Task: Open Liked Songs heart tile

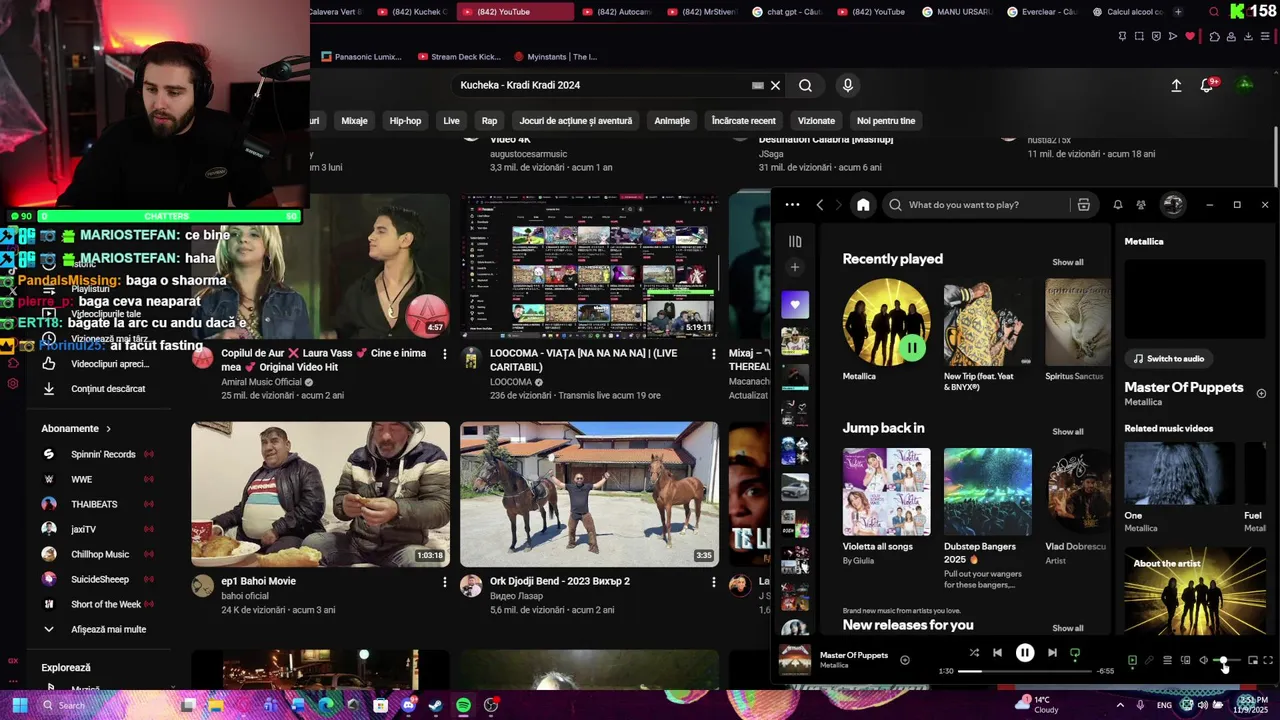Action: [x=795, y=305]
